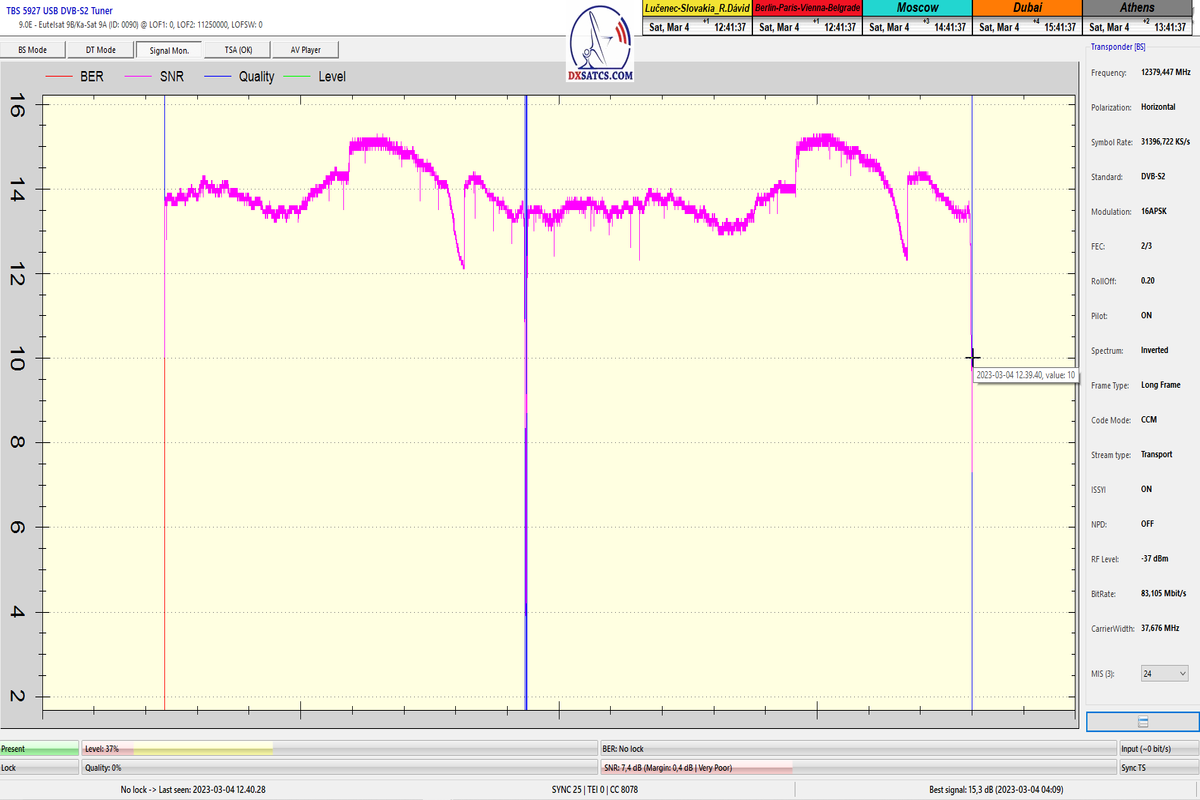Select the Signal Mon. tab

coord(169,49)
